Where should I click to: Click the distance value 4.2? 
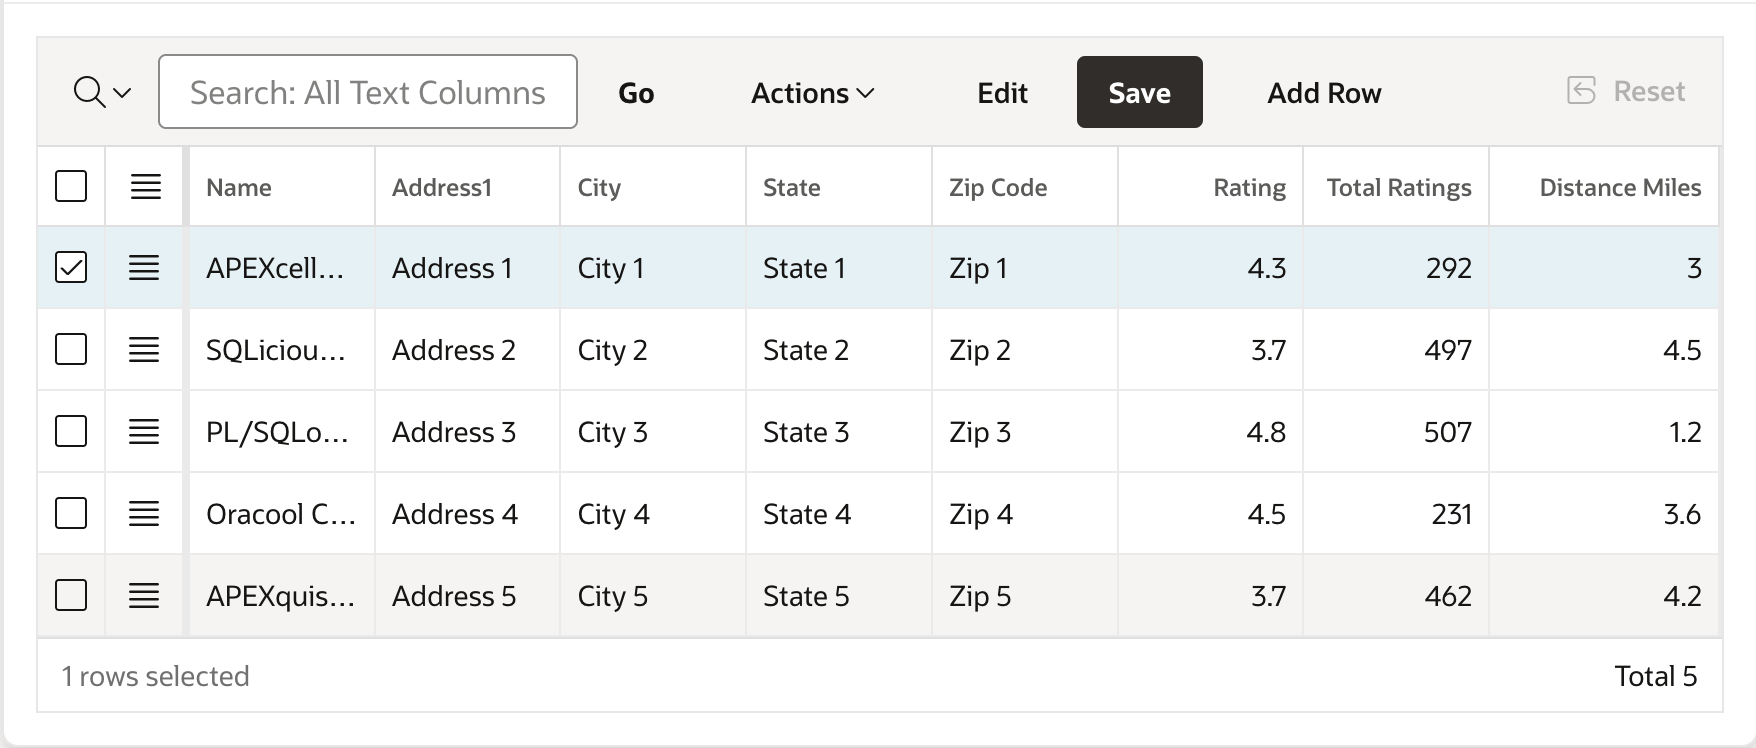[x=1682, y=596]
